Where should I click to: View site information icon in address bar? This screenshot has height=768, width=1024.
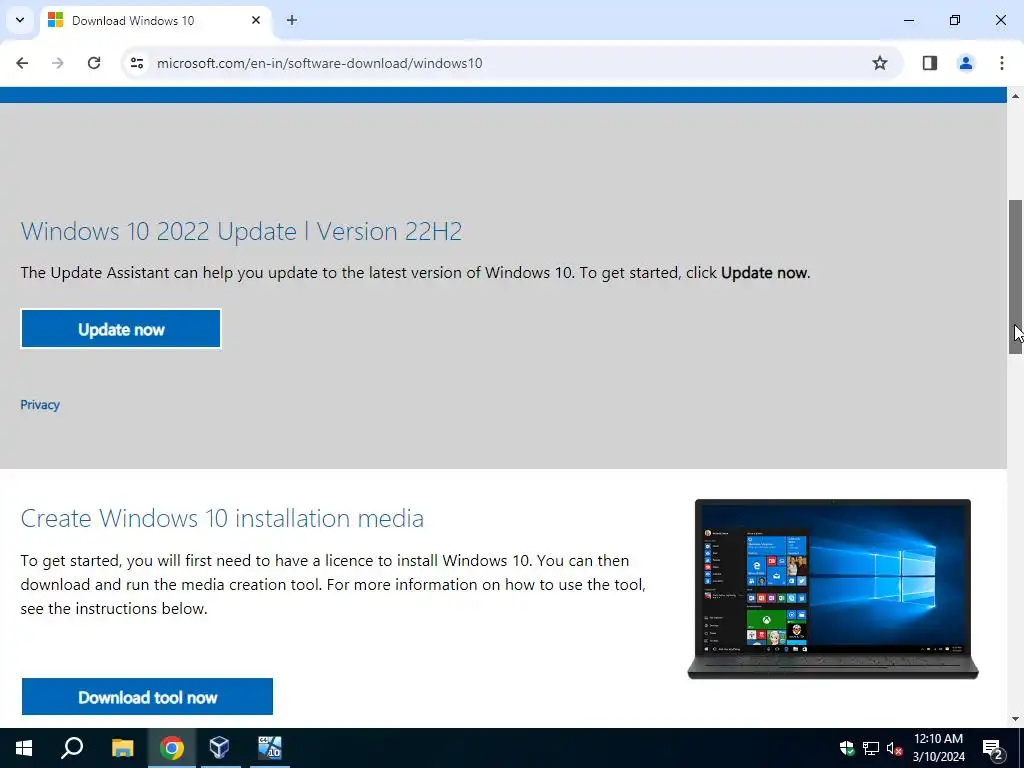click(136, 63)
